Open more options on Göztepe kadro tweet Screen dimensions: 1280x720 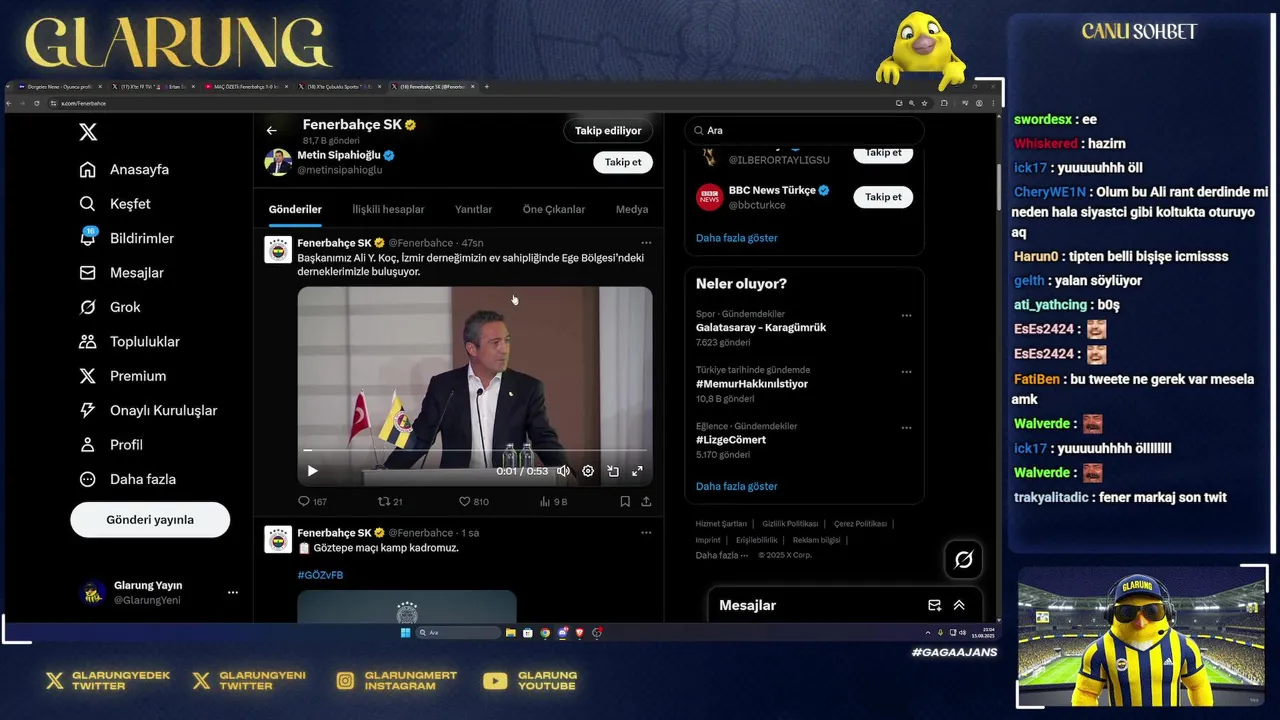pos(646,532)
